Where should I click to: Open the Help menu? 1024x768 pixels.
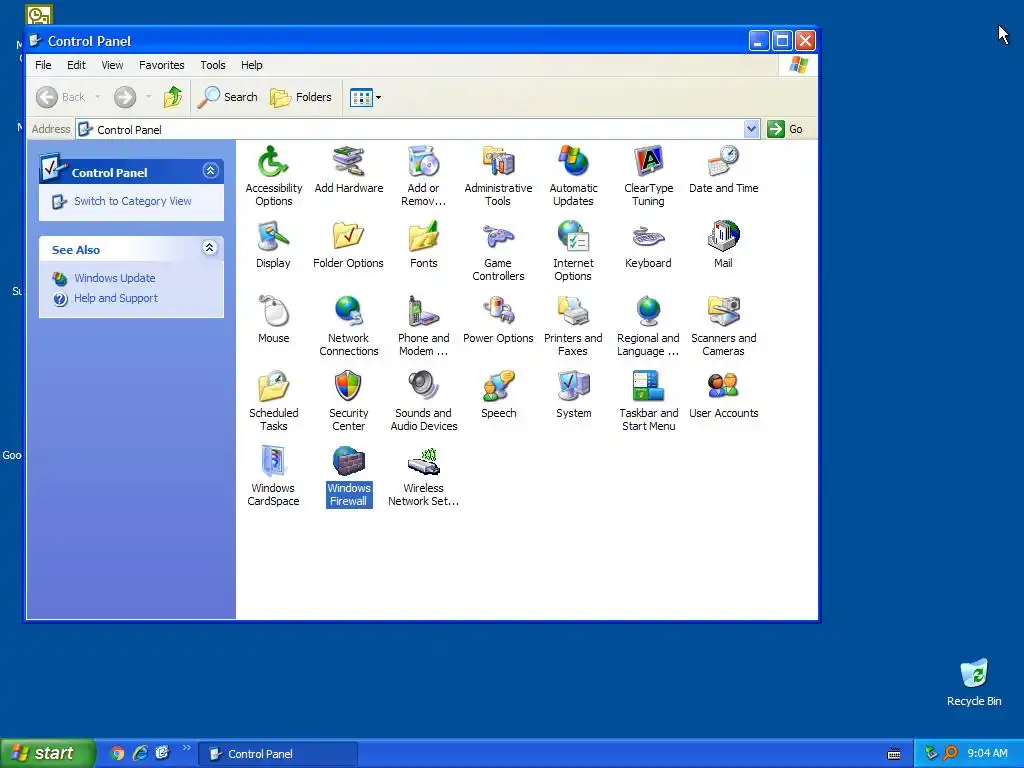tap(251, 65)
